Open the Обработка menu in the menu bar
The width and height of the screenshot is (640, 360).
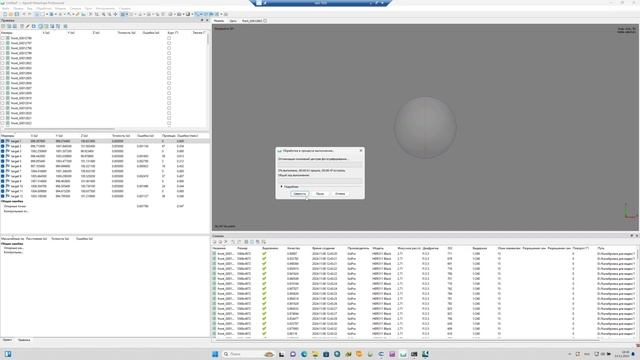click(44, 8)
